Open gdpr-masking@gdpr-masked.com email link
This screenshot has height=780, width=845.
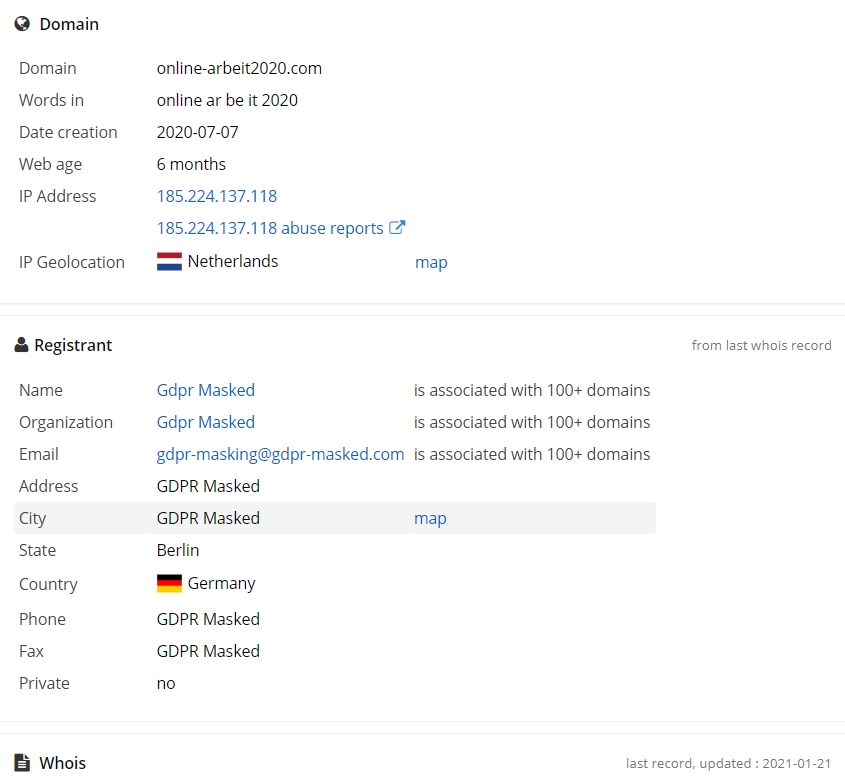[x=280, y=454]
